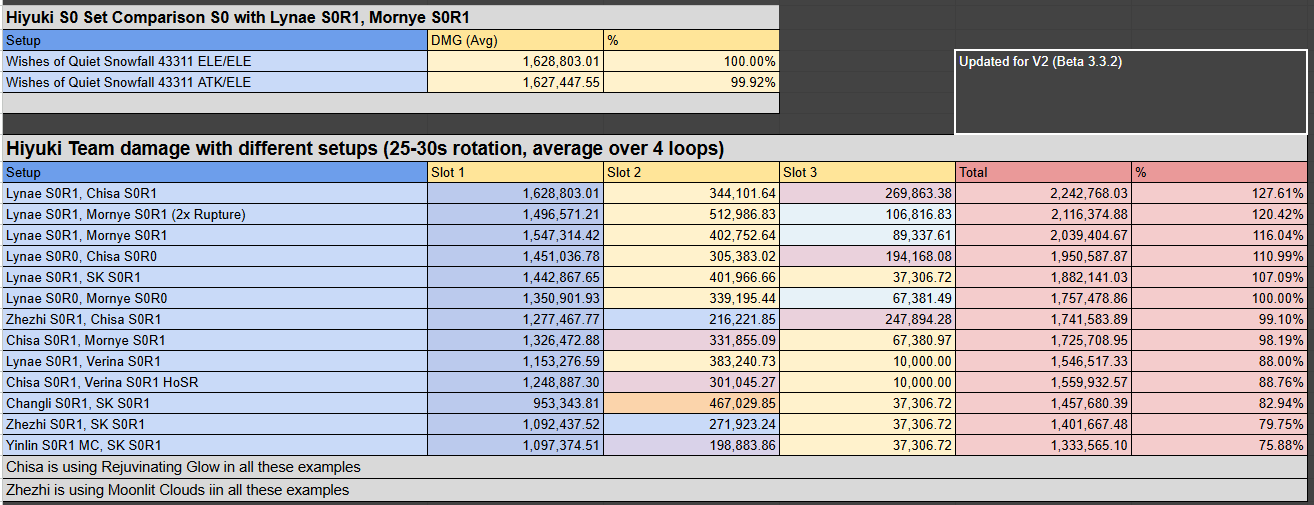Click Slot 2 value 512,986.83
Screen dimensions: 1314x505
pyautogui.click(x=691, y=214)
